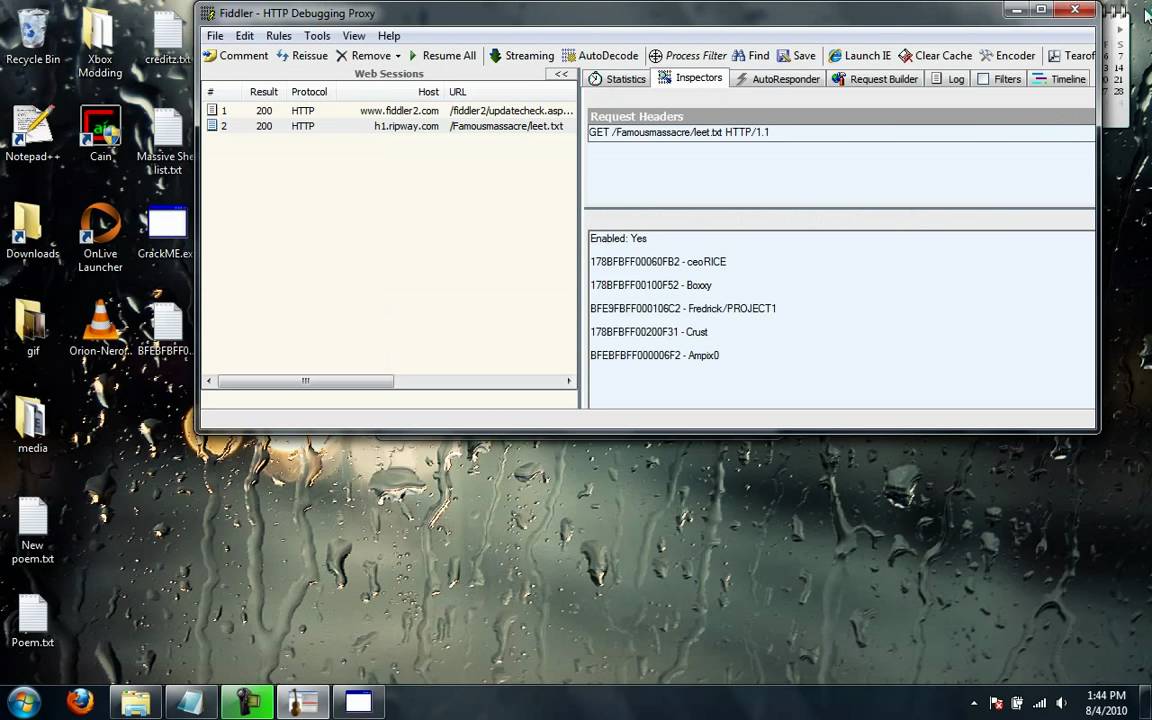1152x720 pixels.
Task: Sort sessions by Host column
Action: (389, 92)
